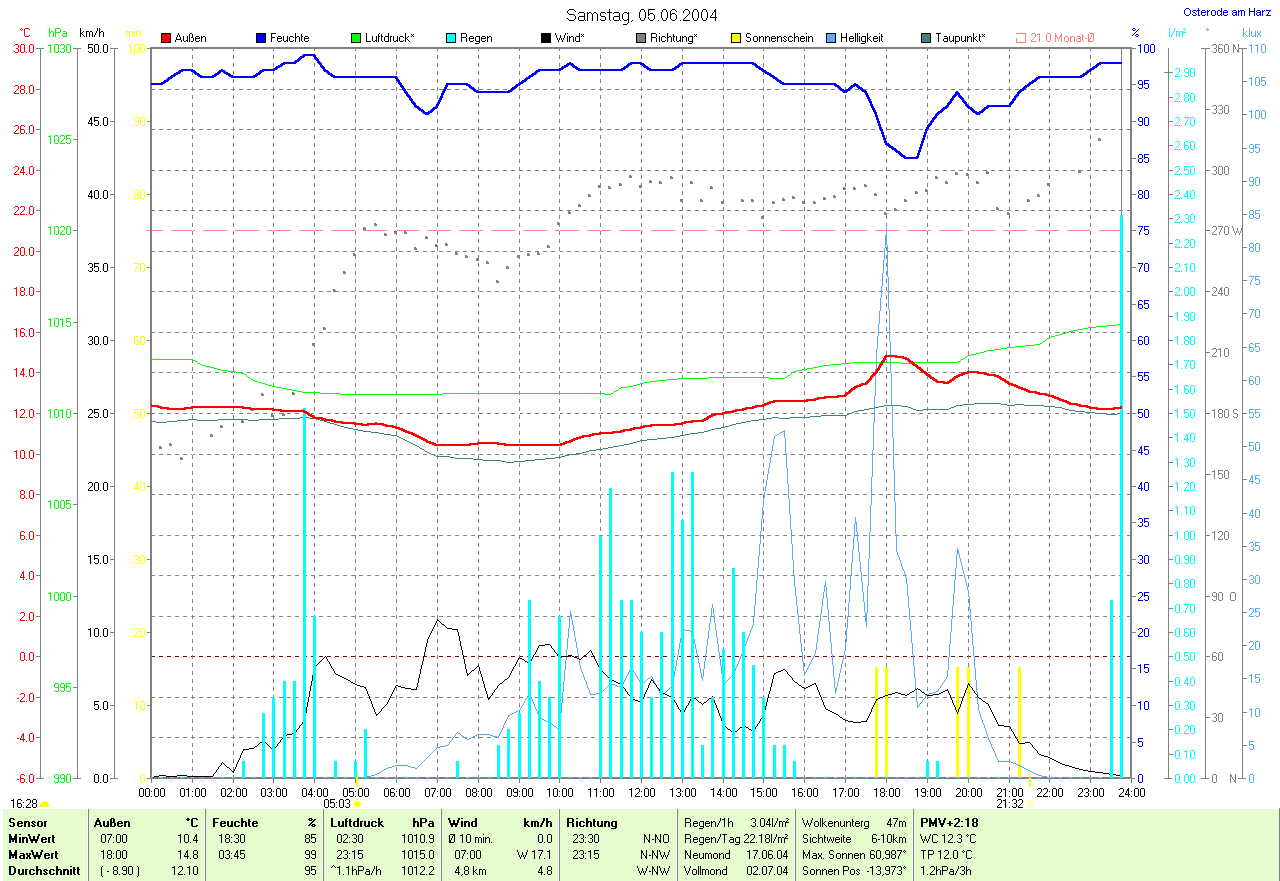Click the sunset icon next to 21:32
The width and height of the screenshot is (1280, 881).
[x=1031, y=803]
